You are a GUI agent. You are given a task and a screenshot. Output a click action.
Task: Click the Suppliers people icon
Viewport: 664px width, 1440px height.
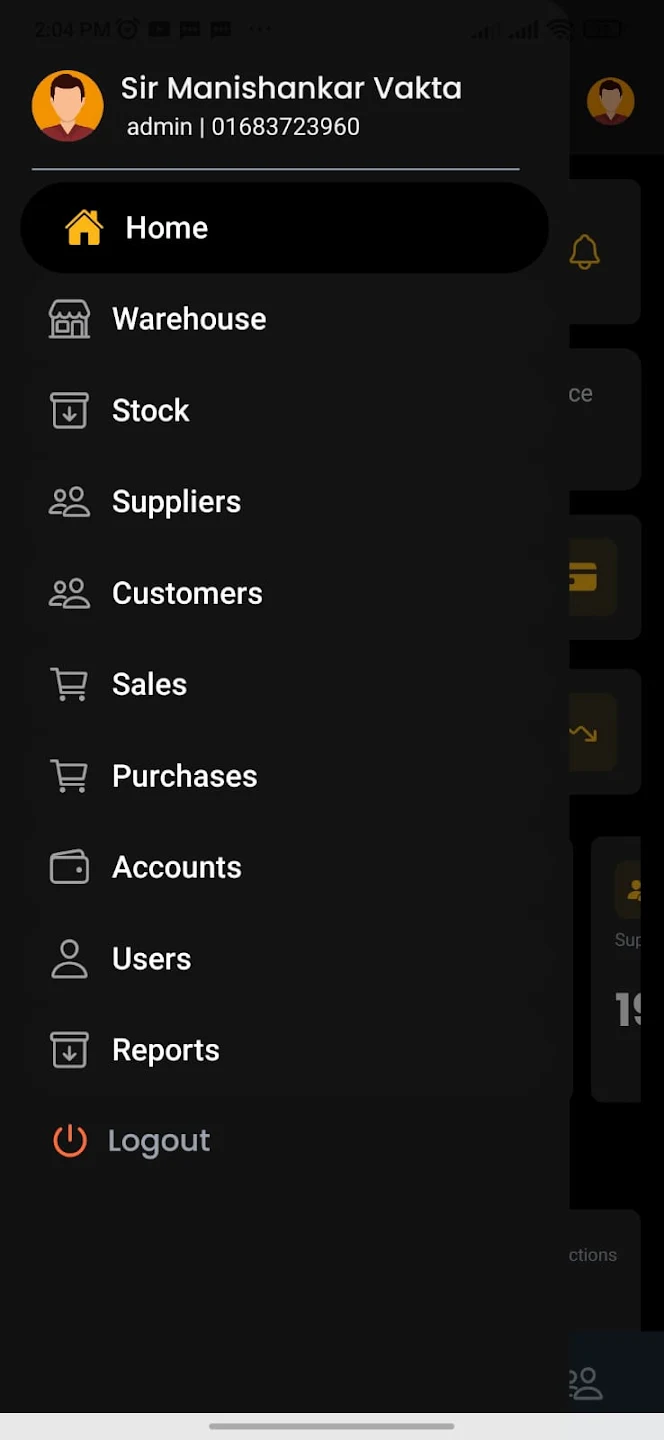(69, 502)
